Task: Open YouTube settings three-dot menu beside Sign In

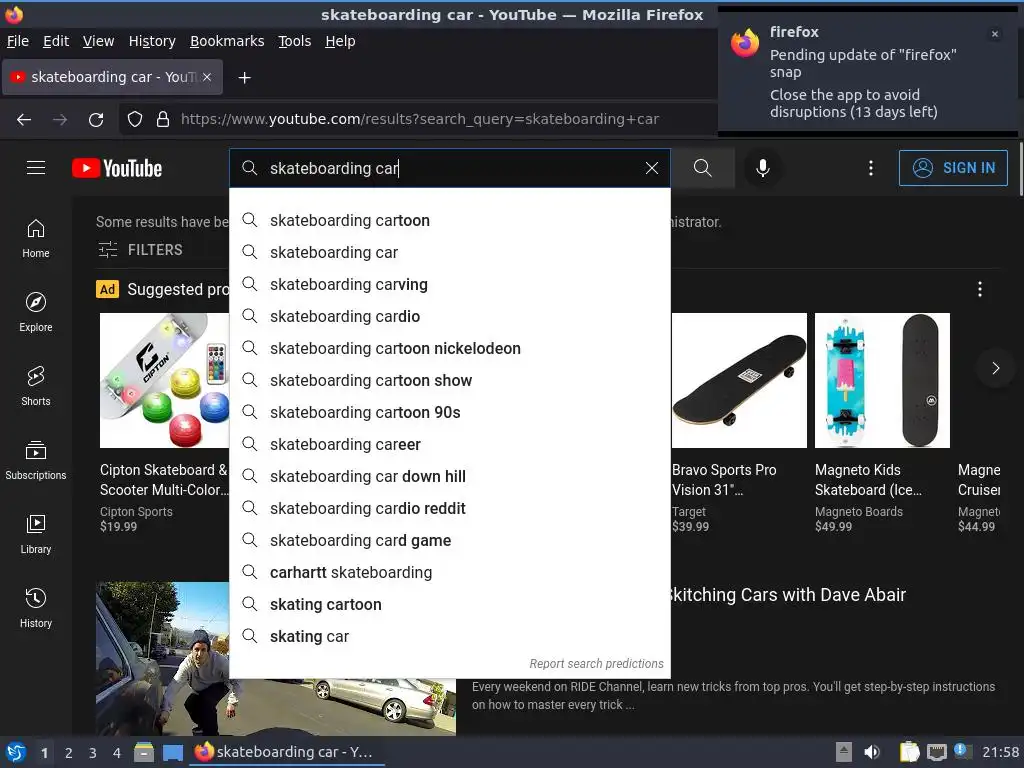Action: [871, 168]
